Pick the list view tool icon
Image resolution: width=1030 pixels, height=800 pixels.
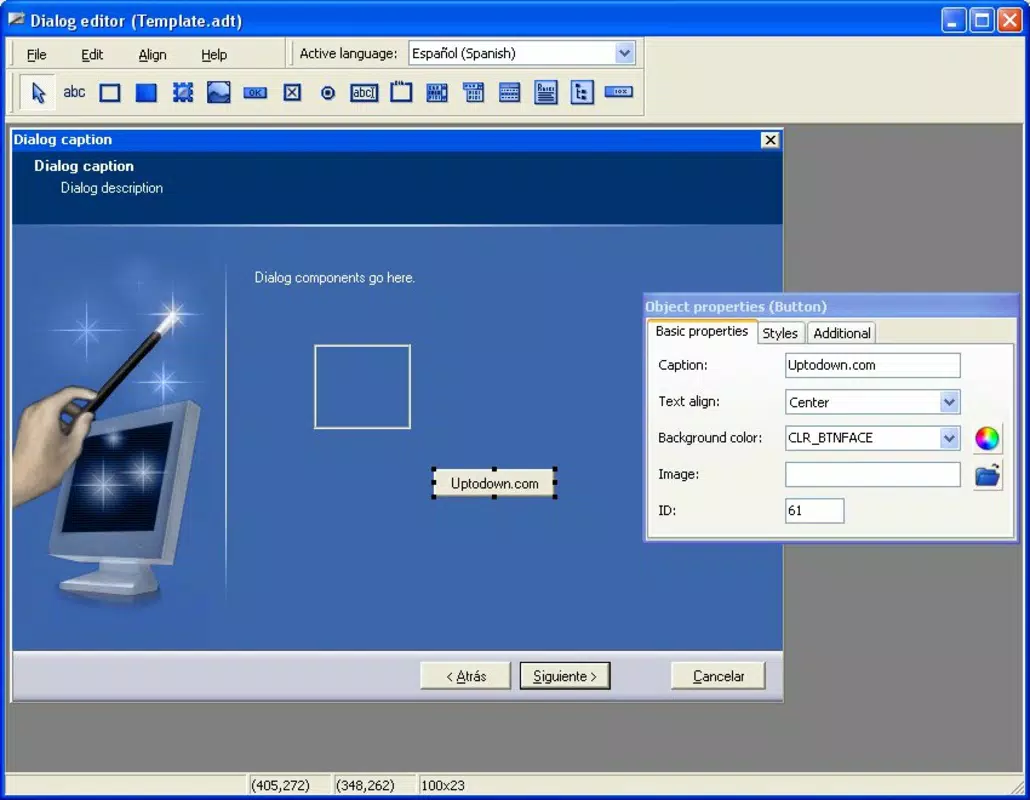point(509,93)
